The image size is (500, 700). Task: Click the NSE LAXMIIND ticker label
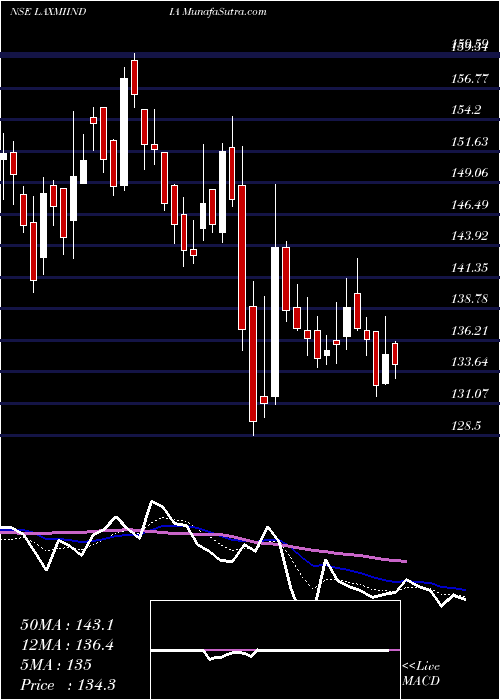48,12
